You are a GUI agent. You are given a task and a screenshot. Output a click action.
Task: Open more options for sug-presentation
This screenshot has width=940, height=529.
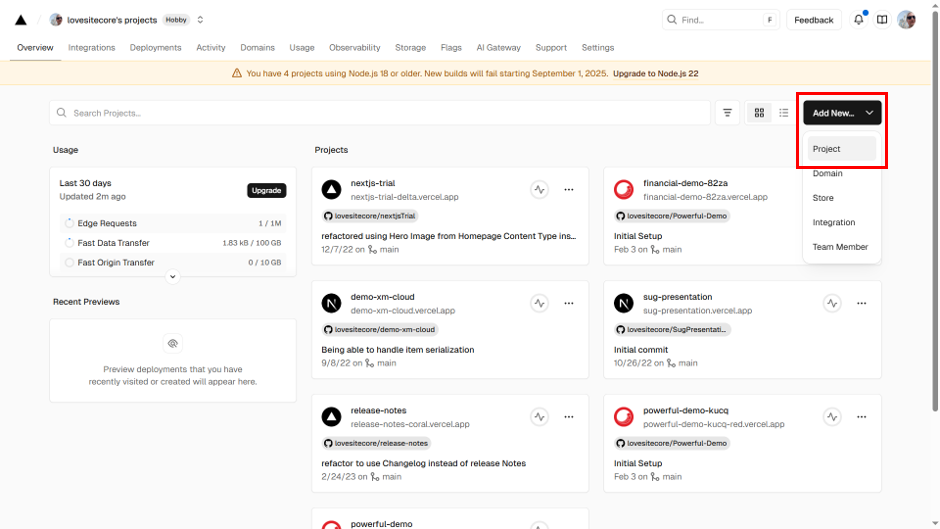(861, 303)
